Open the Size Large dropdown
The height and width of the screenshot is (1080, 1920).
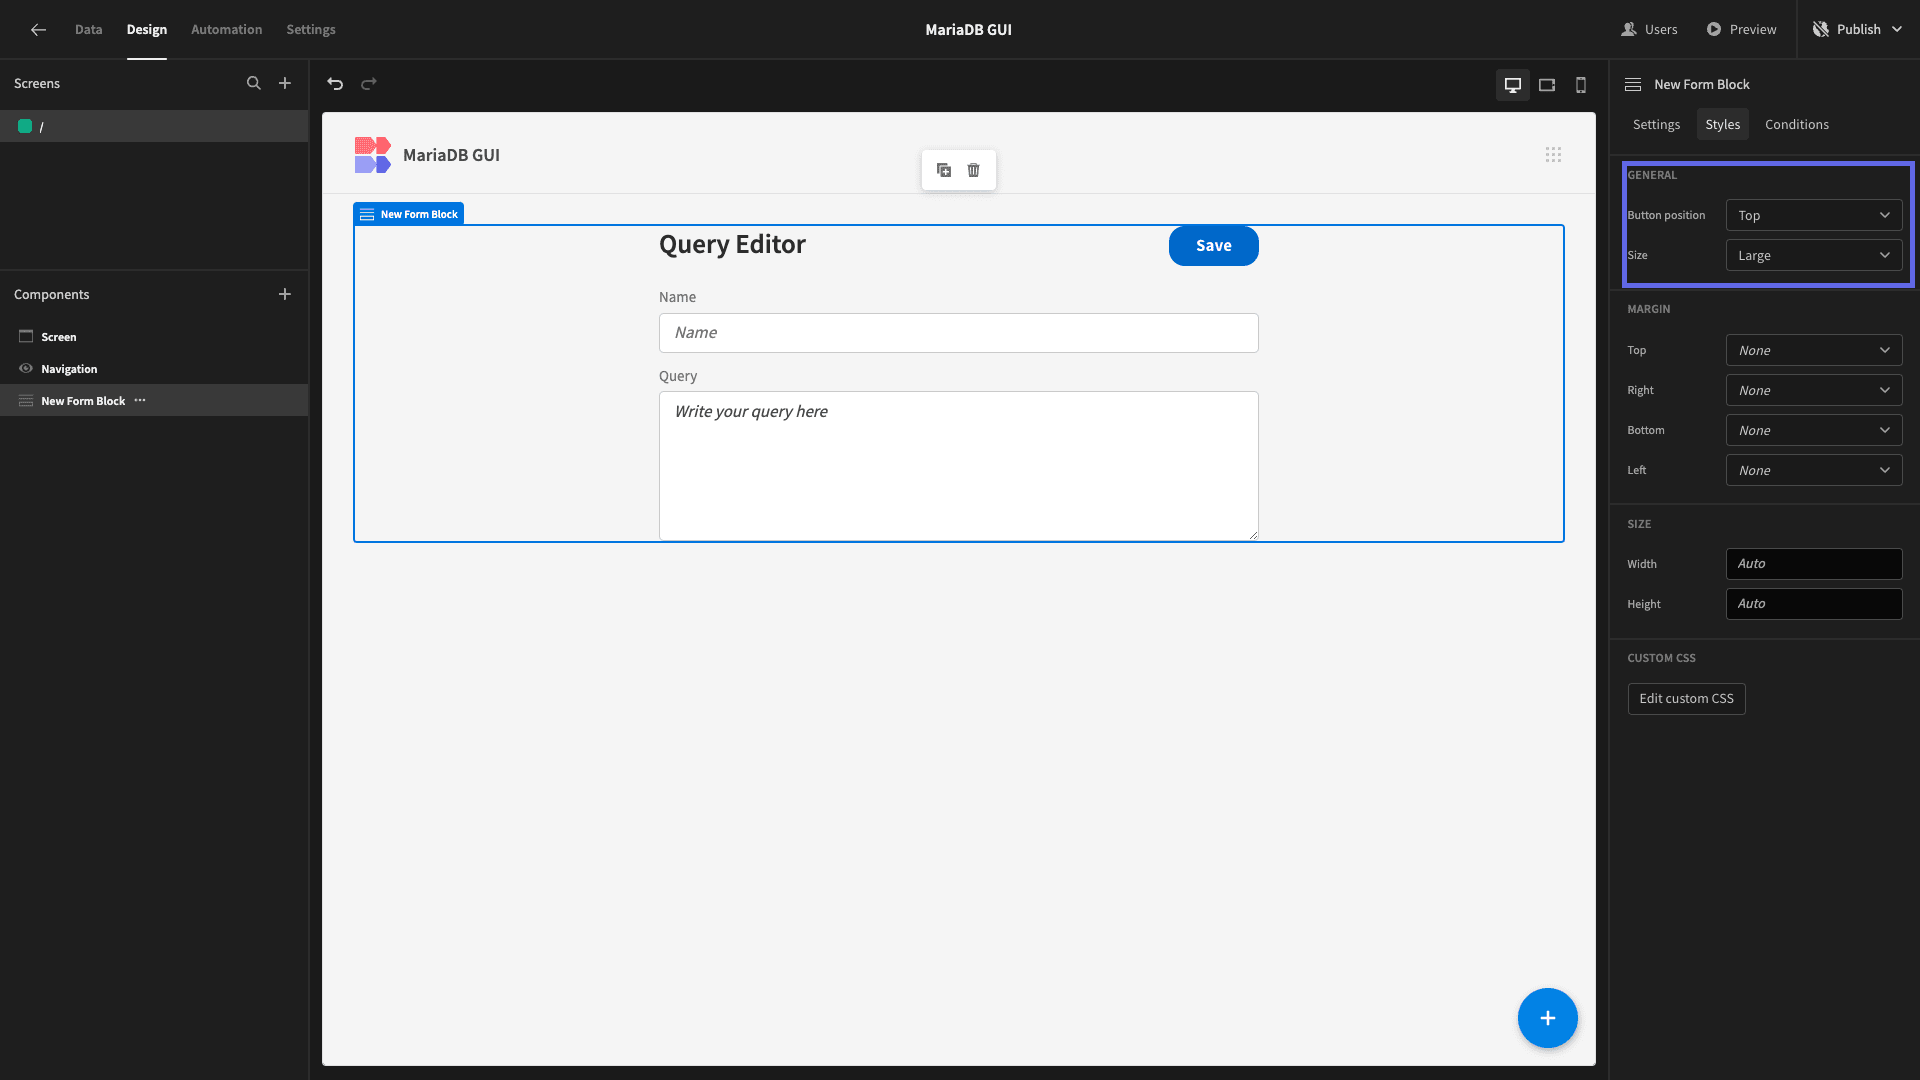click(1814, 255)
